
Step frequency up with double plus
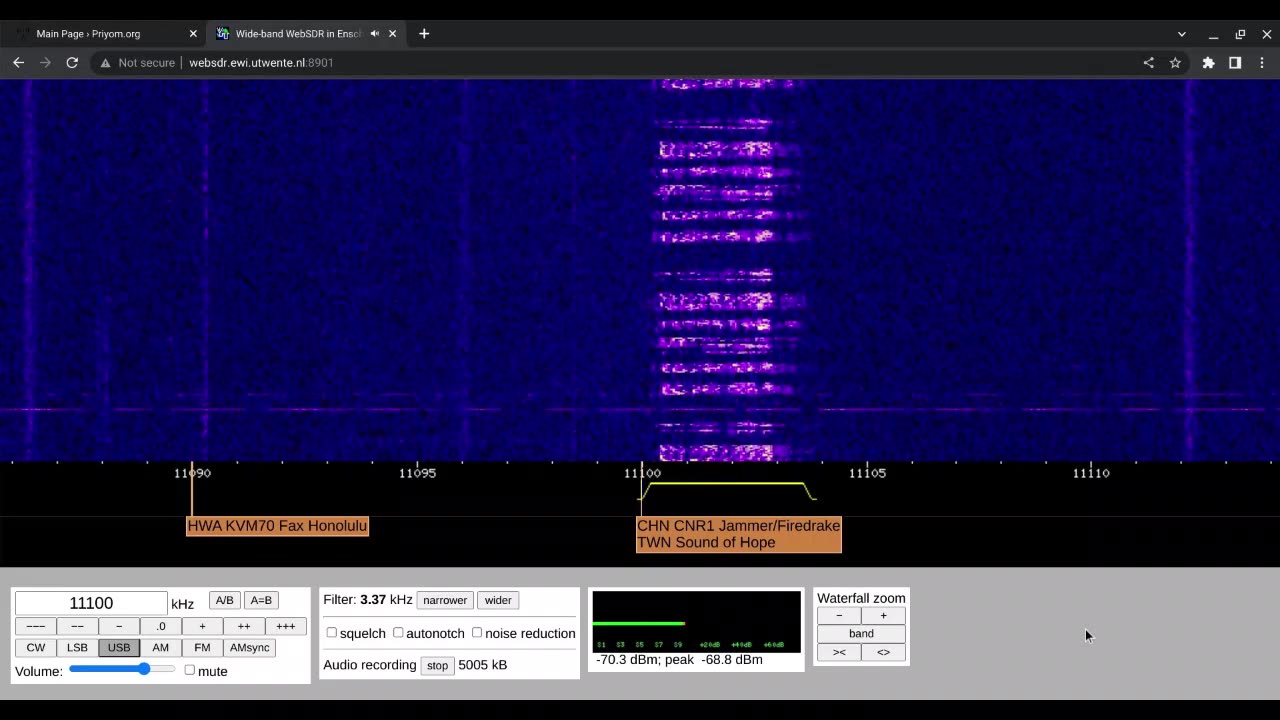[x=244, y=626]
